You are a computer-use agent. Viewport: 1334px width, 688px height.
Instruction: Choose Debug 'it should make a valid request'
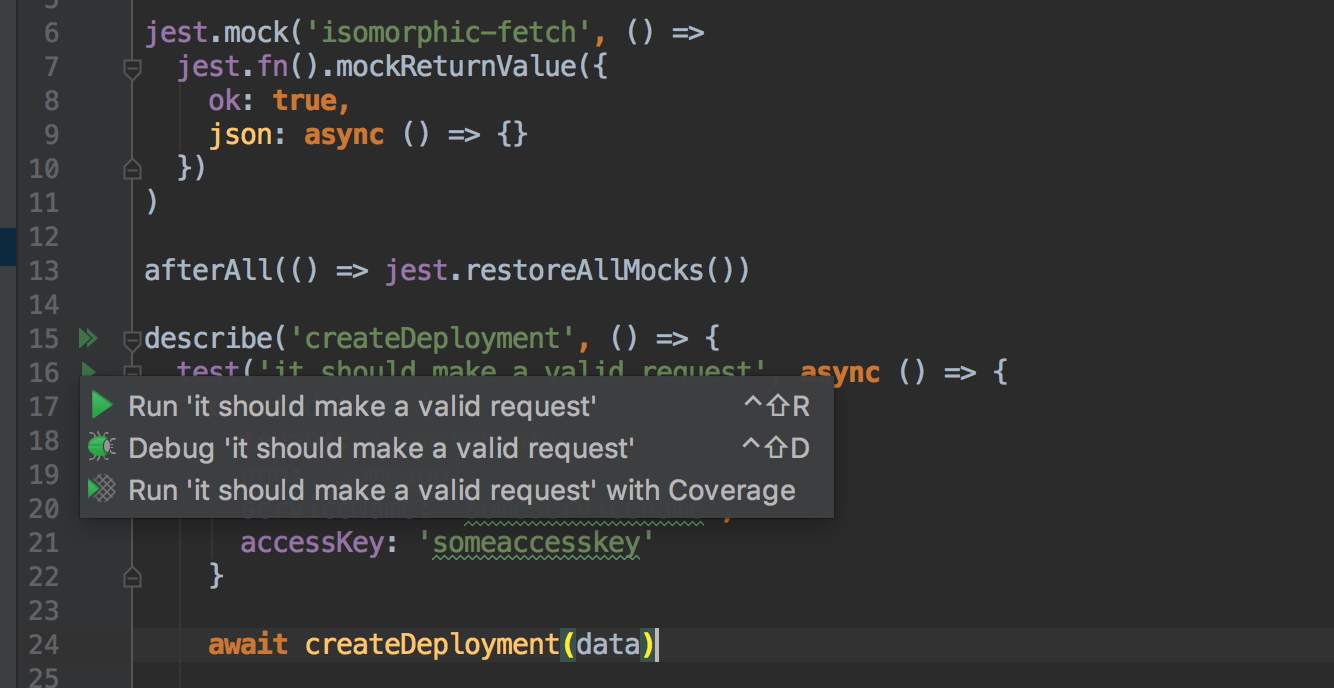click(x=381, y=448)
